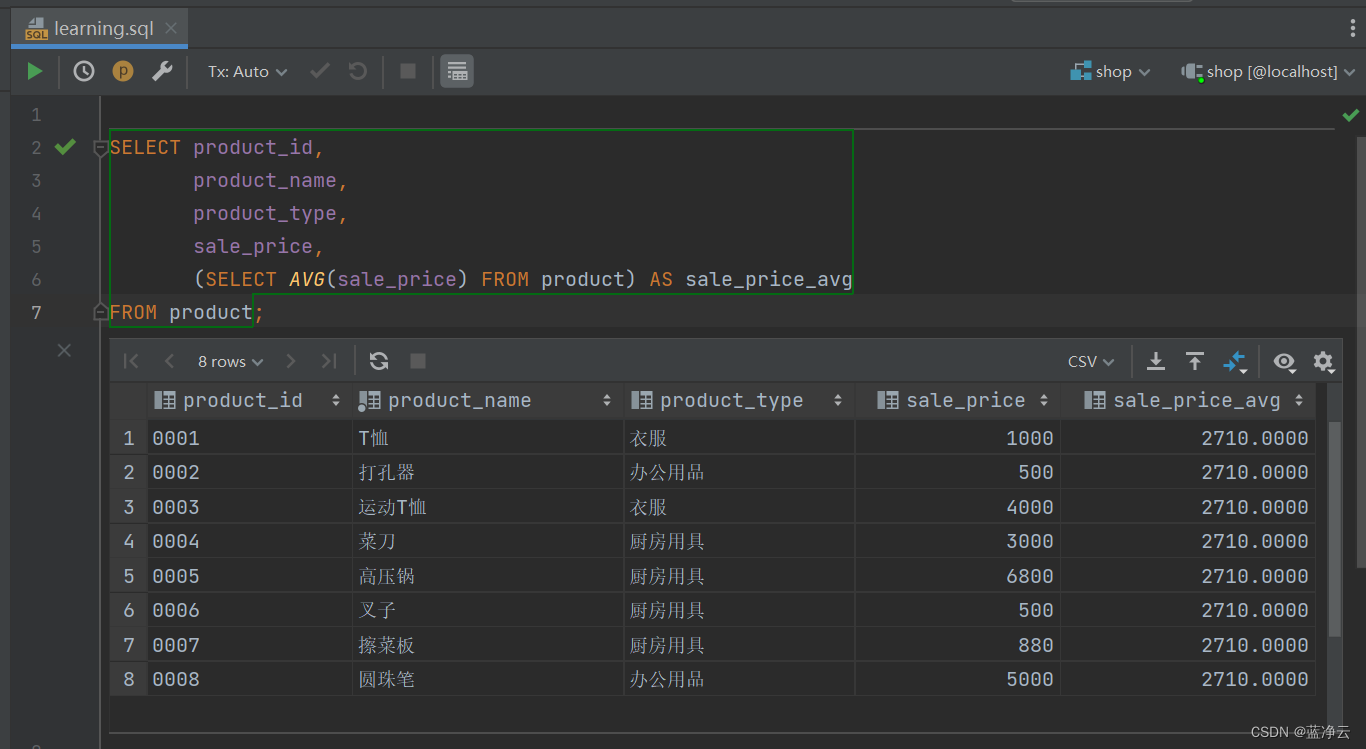Screen dimensions: 1366x749
Task: Go to first page of results
Action: coord(131,361)
